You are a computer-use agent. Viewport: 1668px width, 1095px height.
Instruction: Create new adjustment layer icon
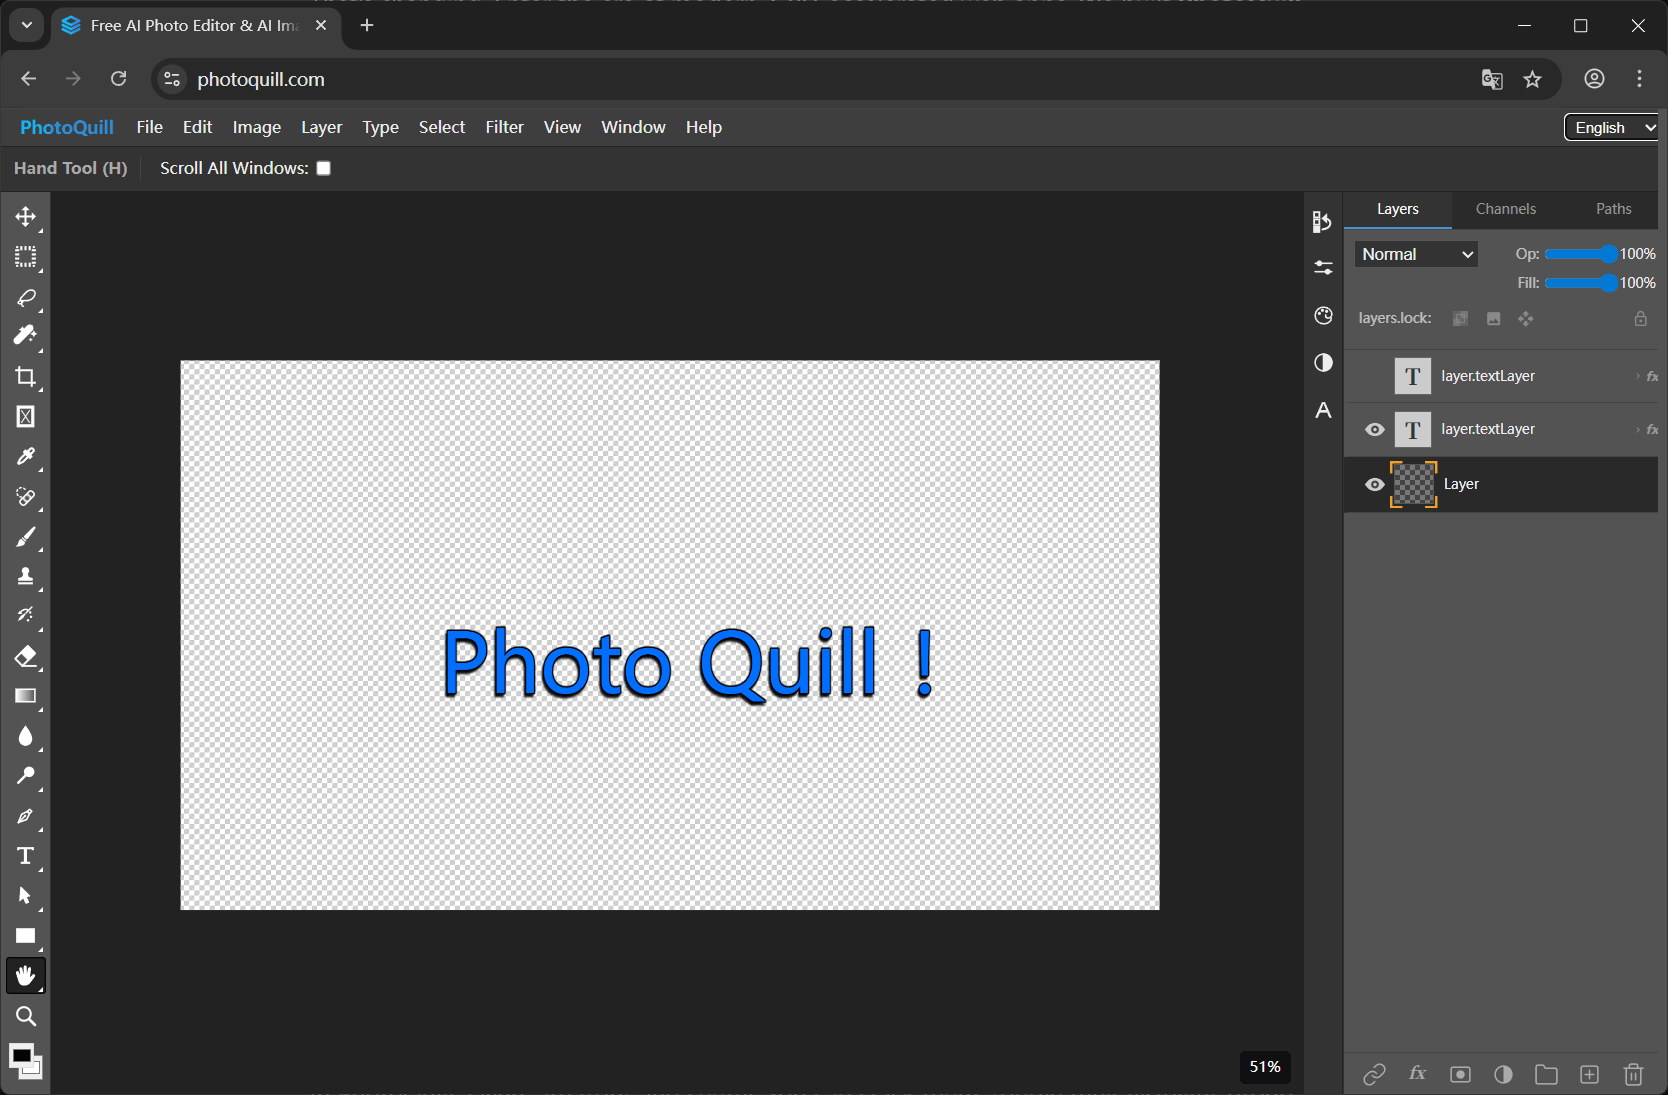pos(1503,1074)
